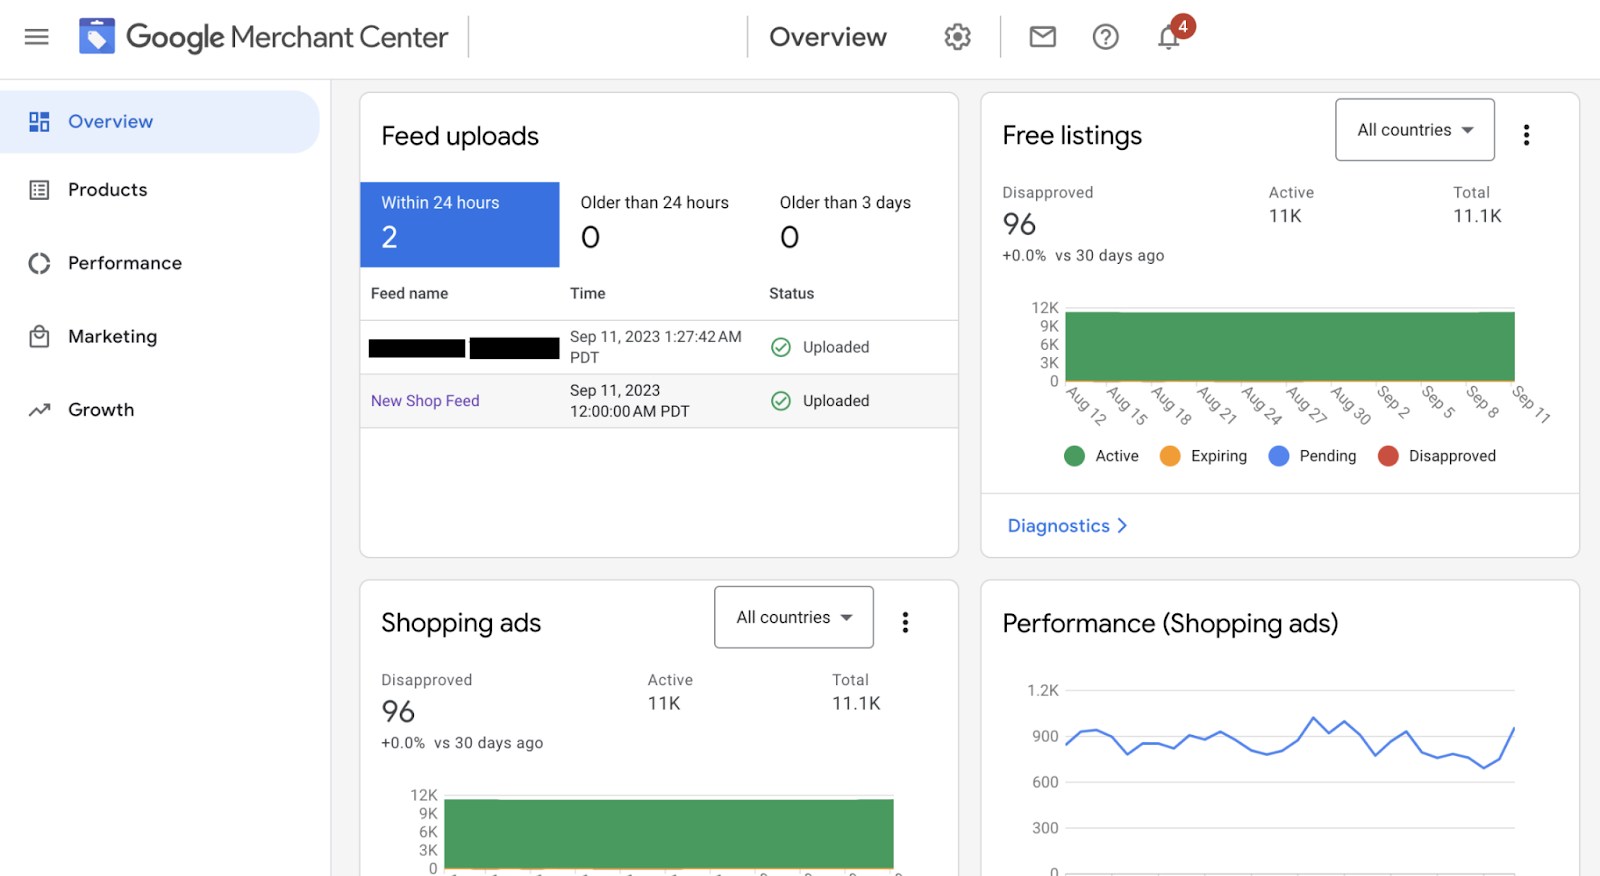The height and width of the screenshot is (876, 1600).
Task: Click the redacted feed name link
Action: (x=464, y=348)
